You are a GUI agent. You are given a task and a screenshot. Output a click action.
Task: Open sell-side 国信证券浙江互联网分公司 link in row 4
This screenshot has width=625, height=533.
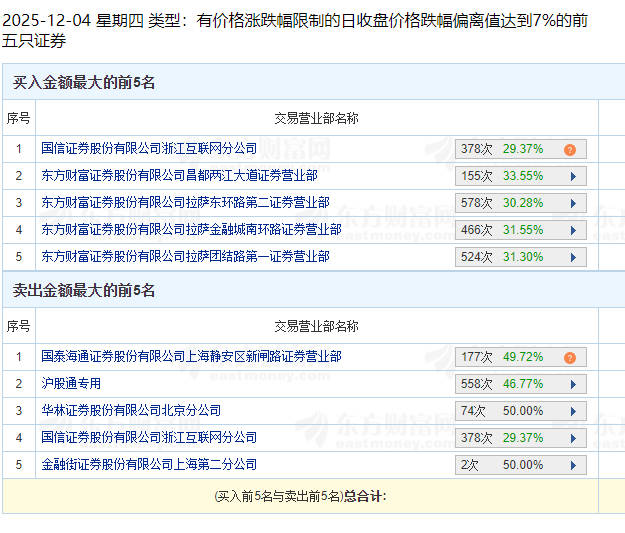(149, 438)
